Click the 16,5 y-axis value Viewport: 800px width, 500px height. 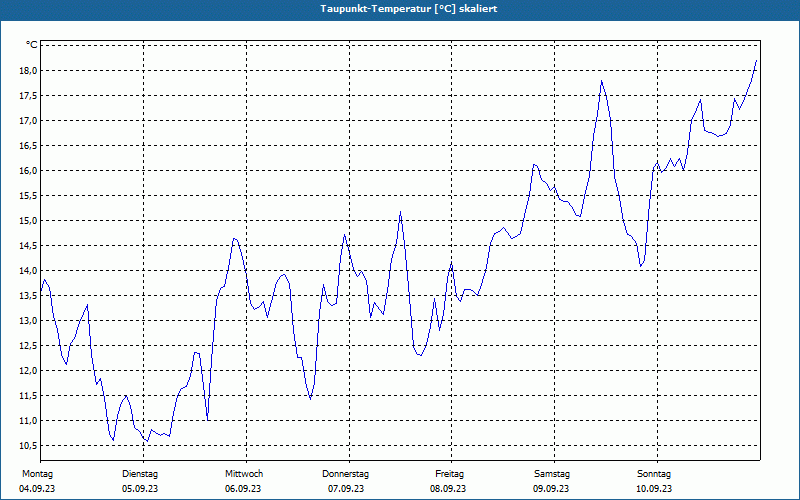click(x=28, y=145)
